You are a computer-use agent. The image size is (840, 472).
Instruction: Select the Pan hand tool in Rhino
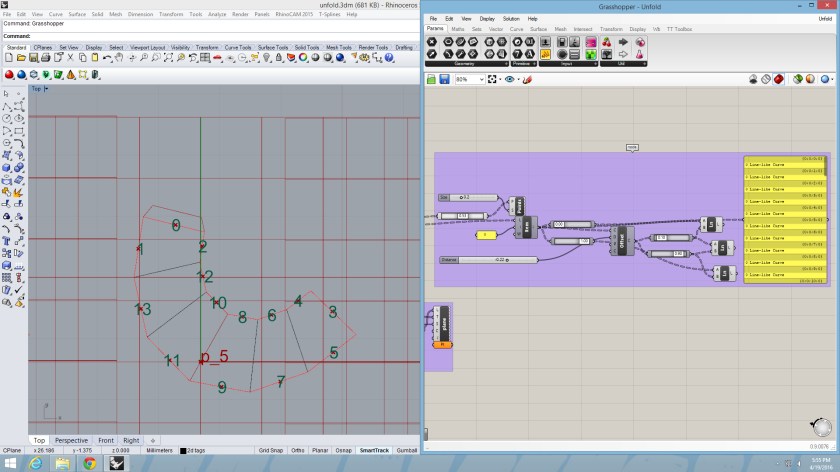coord(119,59)
